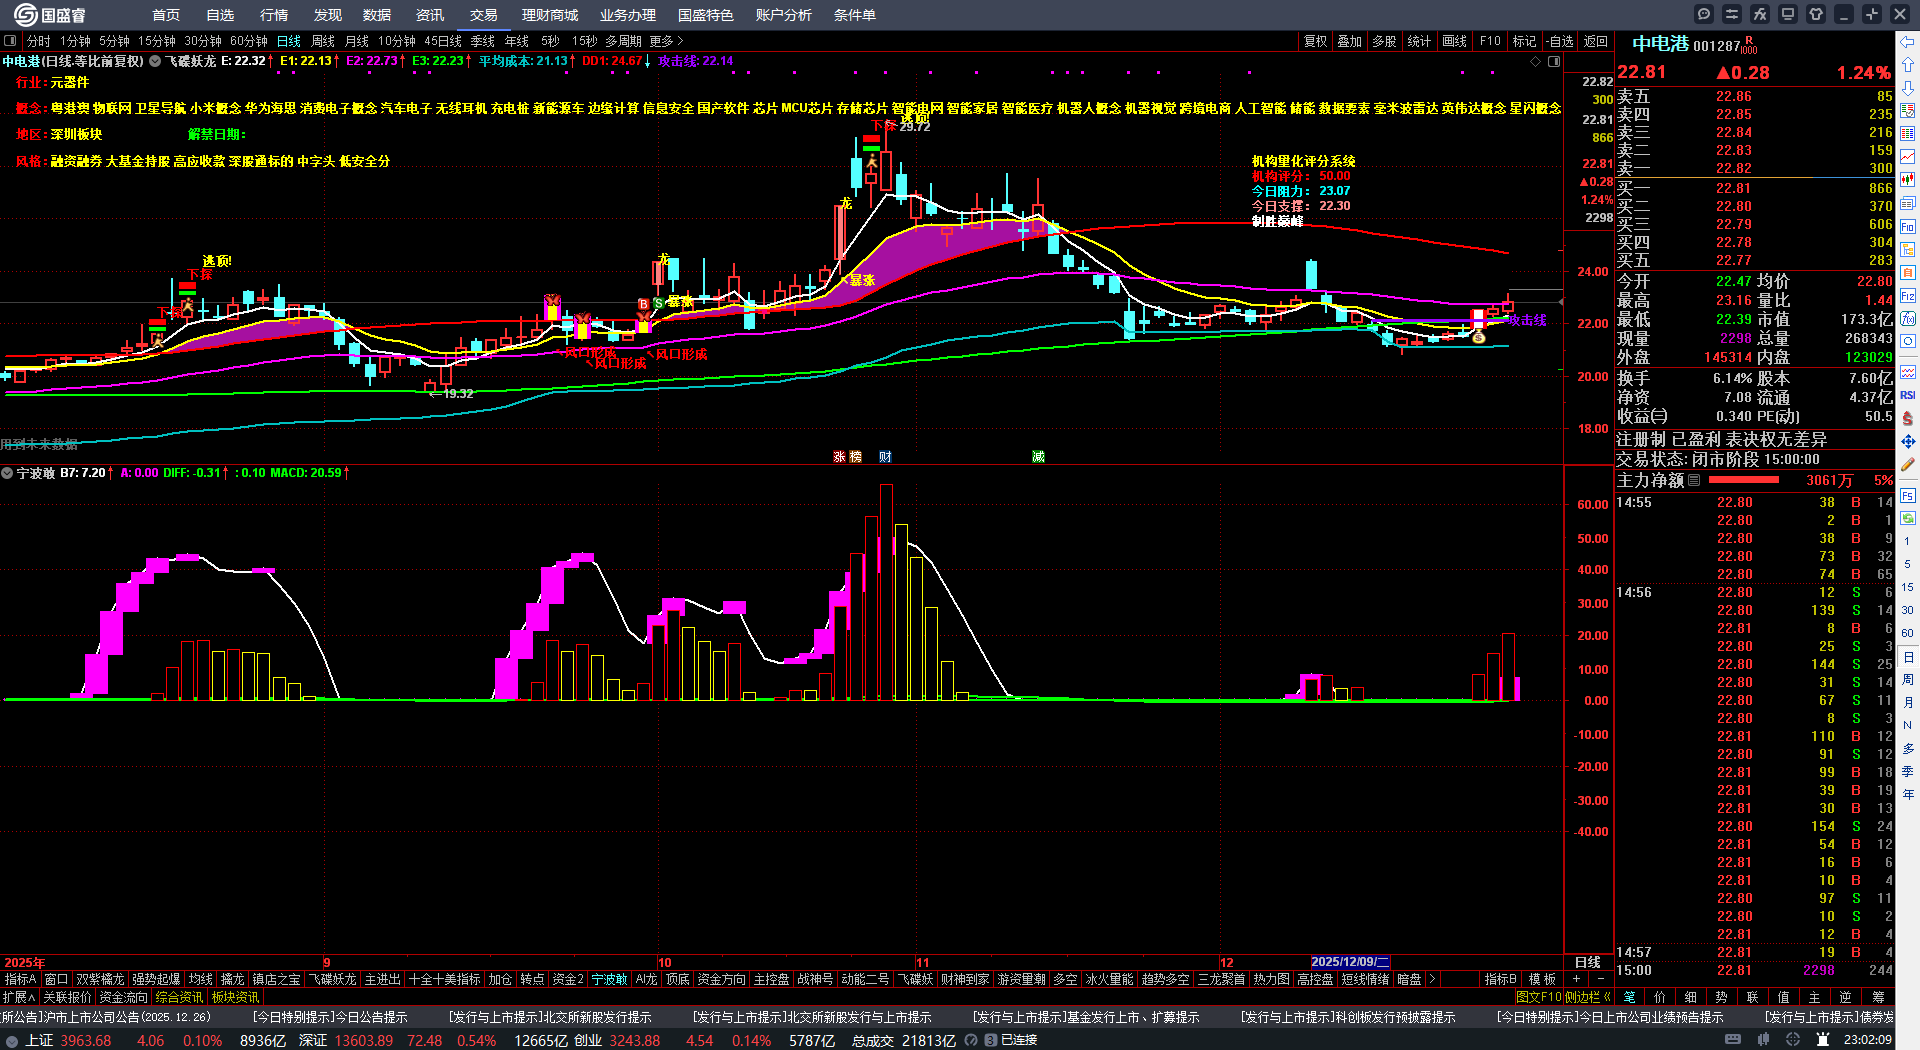Toggle 叠加 overlay mode
The image size is (1920, 1050).
(x=1350, y=41)
